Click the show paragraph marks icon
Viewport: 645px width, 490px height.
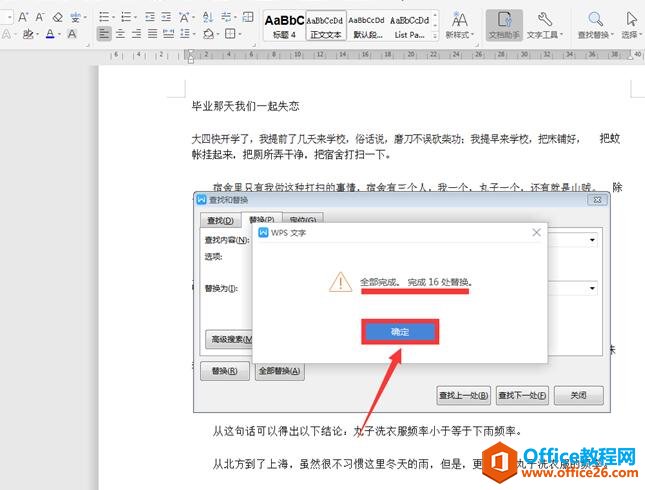coord(226,17)
